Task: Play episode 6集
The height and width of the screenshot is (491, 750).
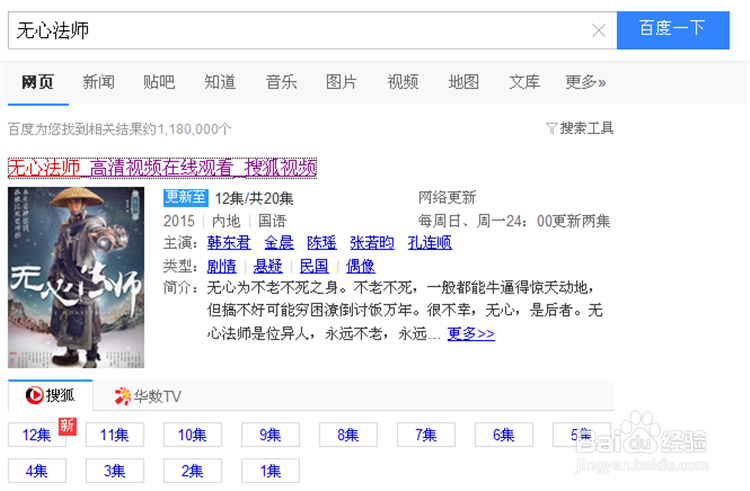Action: click(504, 435)
